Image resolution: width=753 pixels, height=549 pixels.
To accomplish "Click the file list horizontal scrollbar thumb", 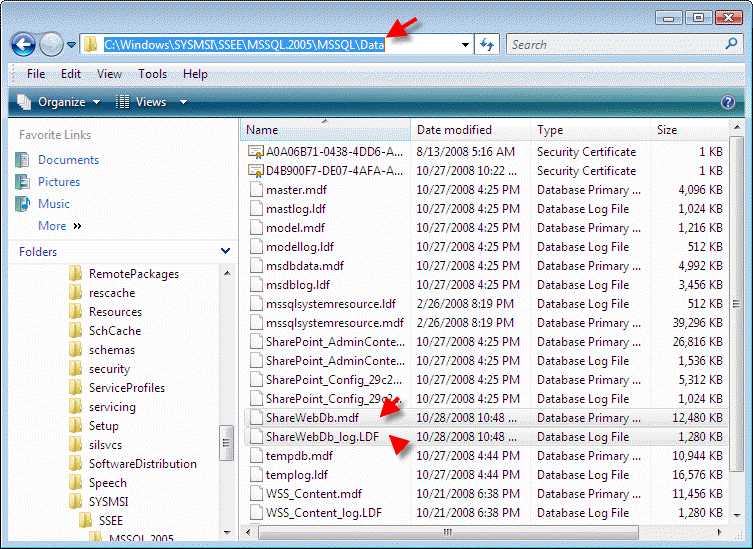I will [448, 532].
